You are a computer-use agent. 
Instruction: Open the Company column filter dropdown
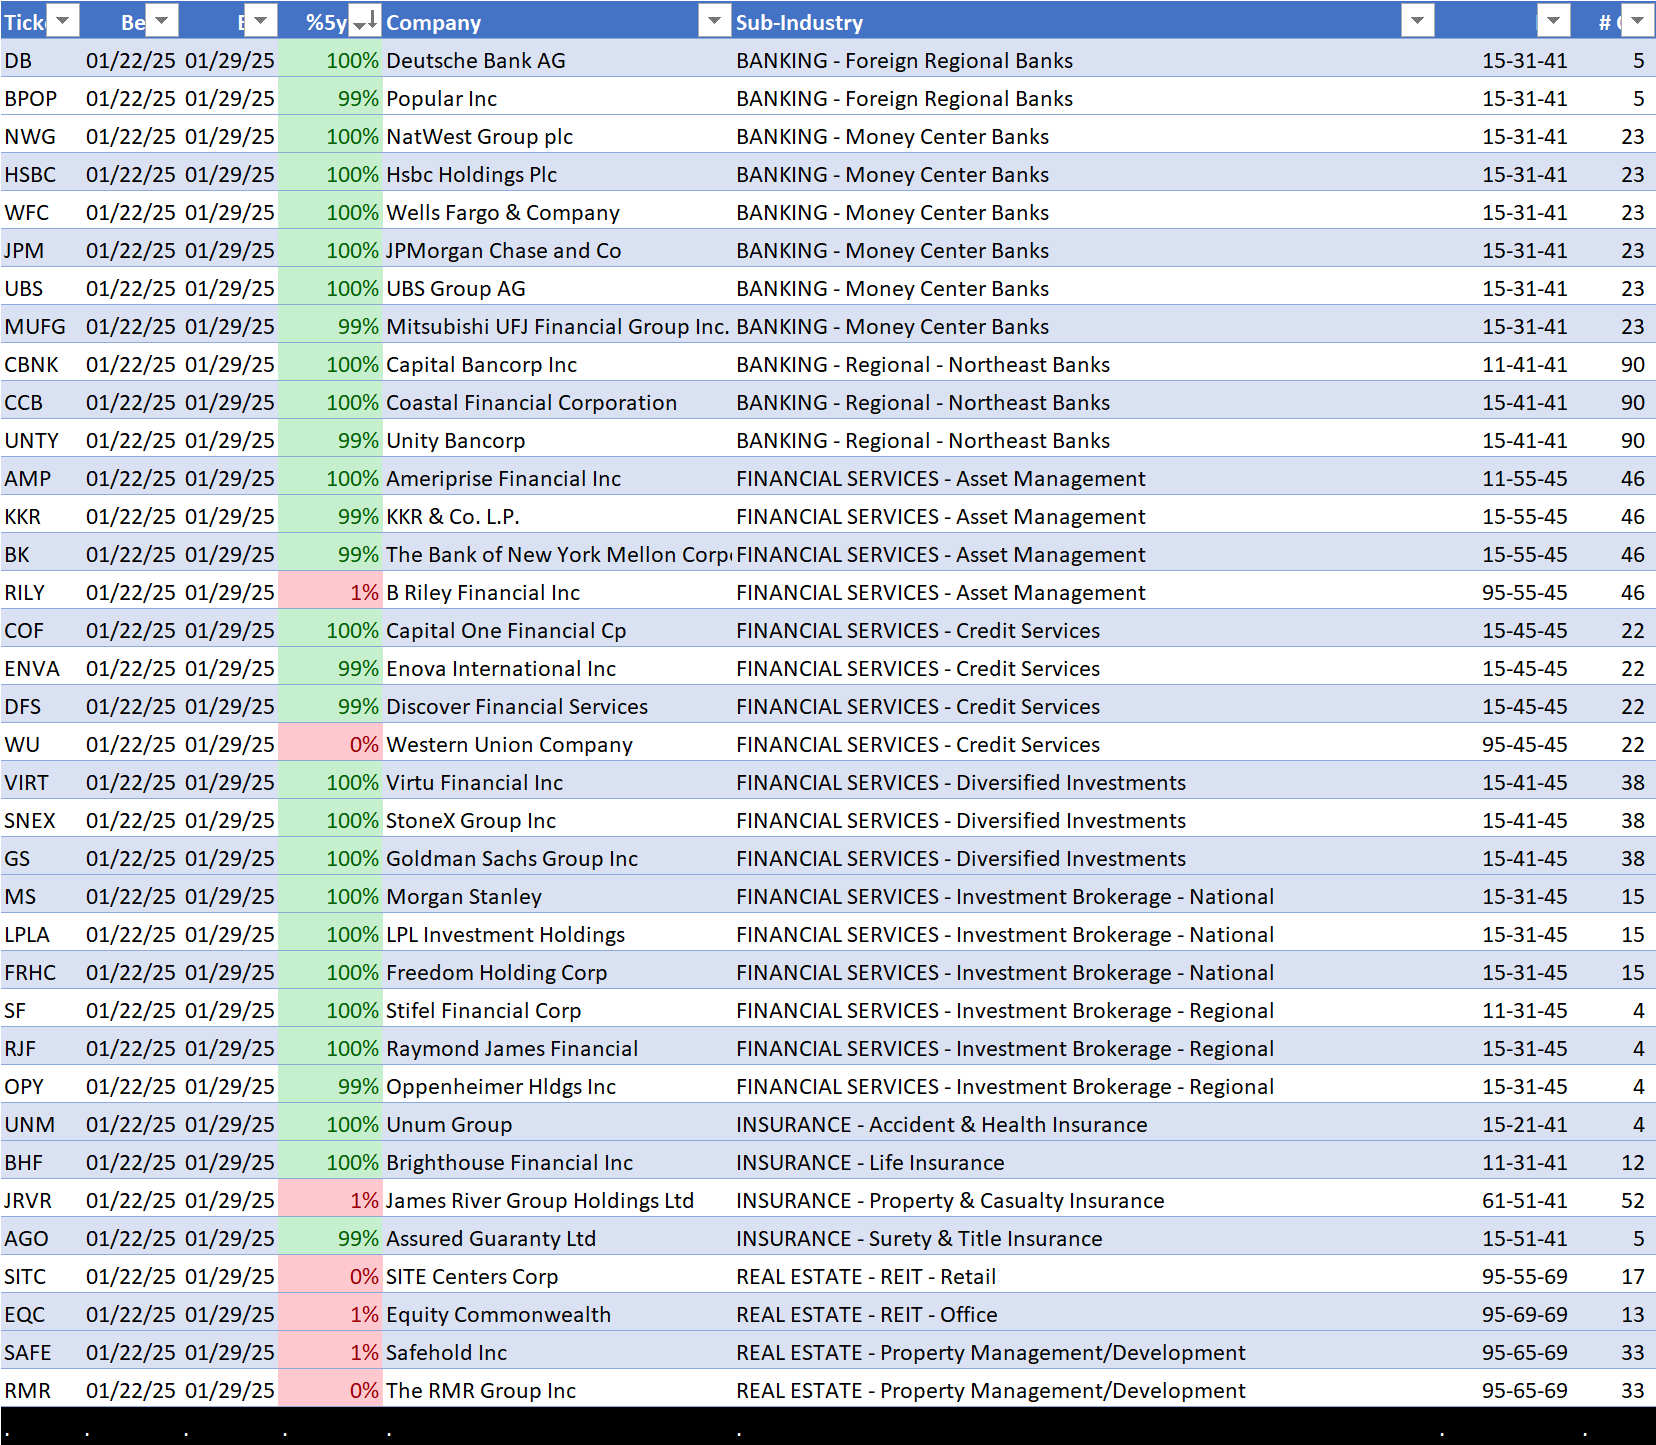714,21
